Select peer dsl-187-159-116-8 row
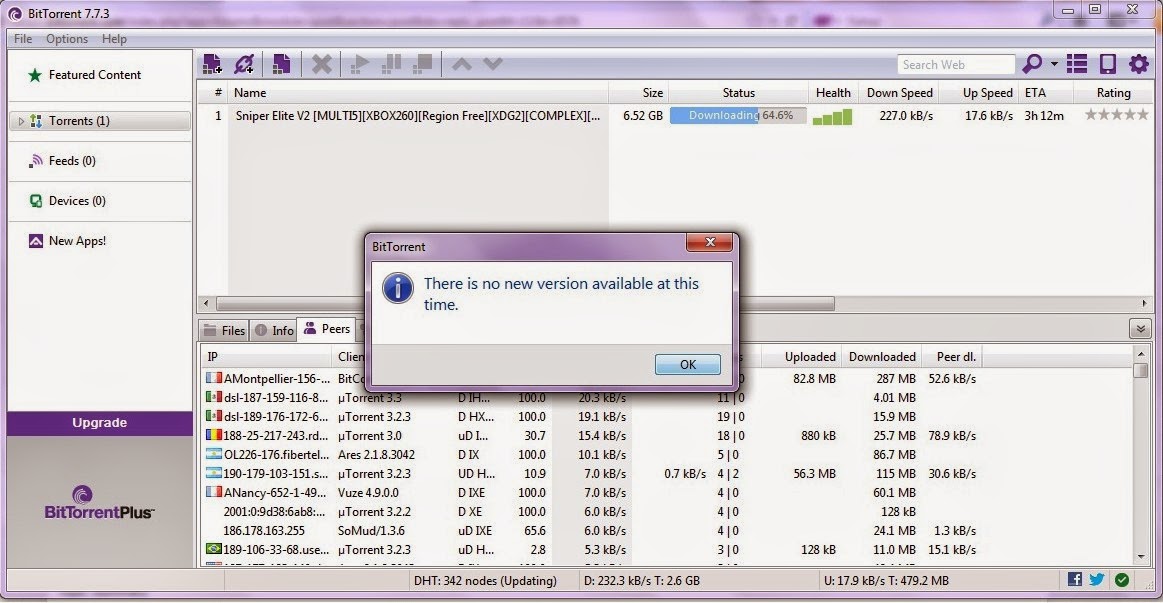The height and width of the screenshot is (603, 1163). click(x=668, y=398)
